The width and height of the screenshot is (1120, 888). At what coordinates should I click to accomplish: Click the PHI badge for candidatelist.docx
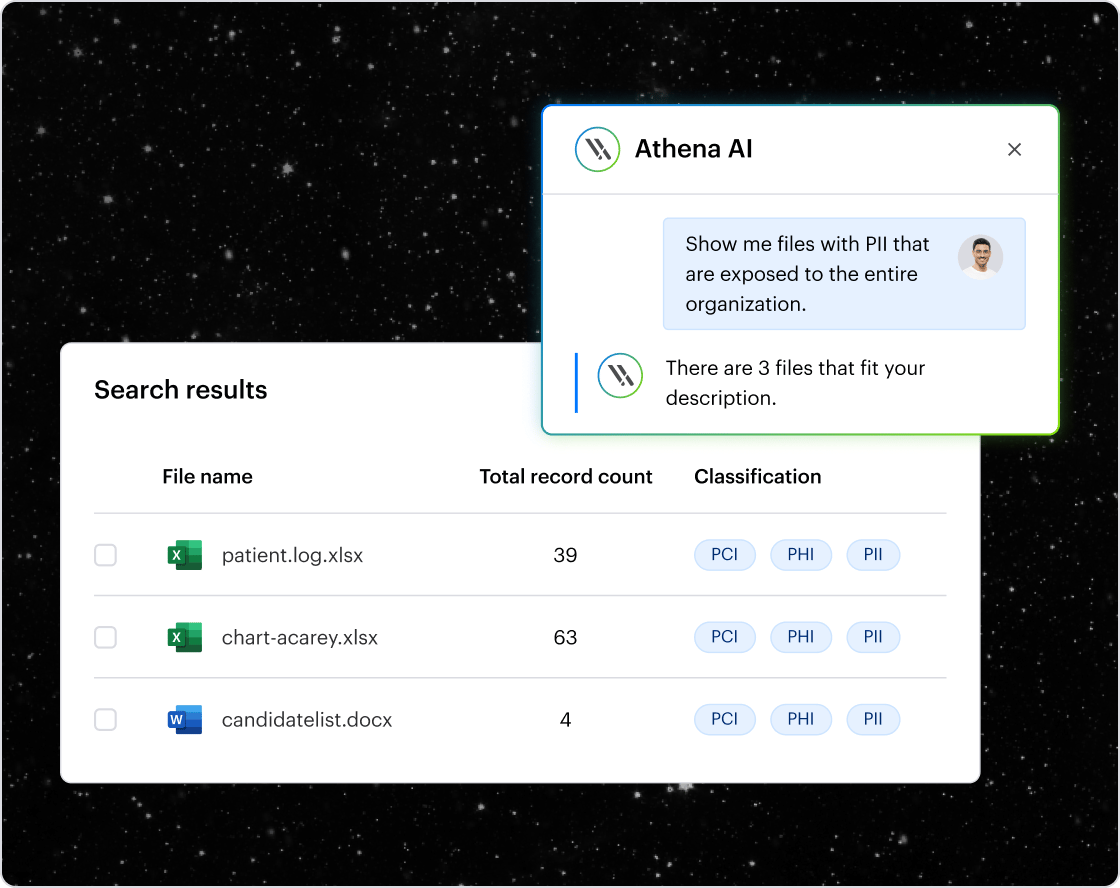(x=801, y=719)
